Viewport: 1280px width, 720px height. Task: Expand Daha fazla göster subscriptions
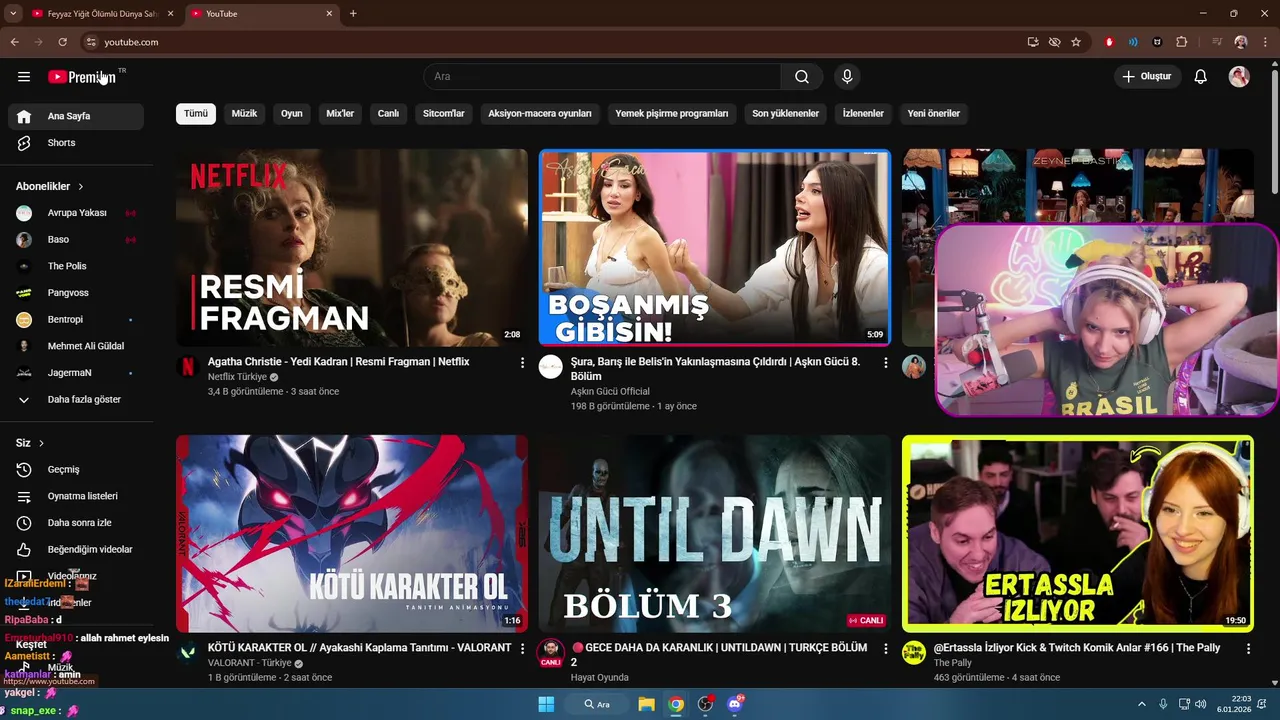pos(76,400)
